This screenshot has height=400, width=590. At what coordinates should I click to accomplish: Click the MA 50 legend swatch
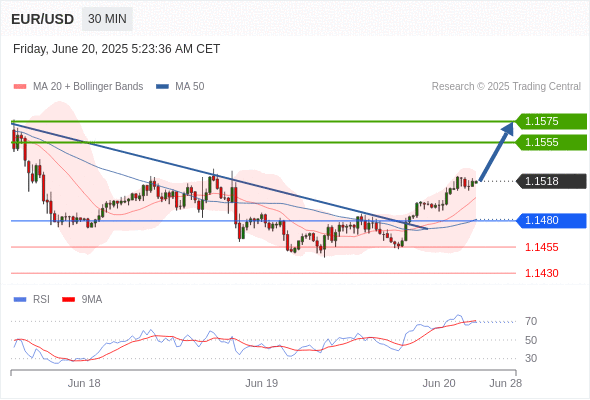pos(162,87)
